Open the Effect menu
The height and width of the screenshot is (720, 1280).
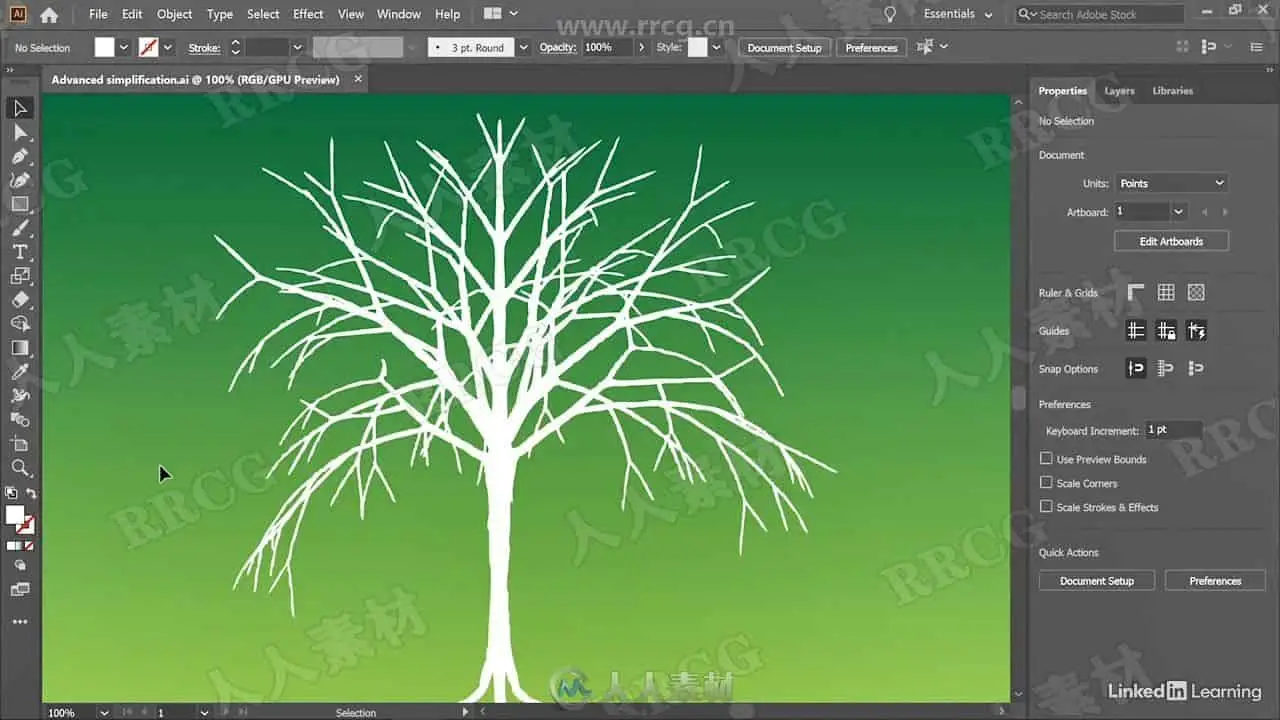(x=308, y=14)
